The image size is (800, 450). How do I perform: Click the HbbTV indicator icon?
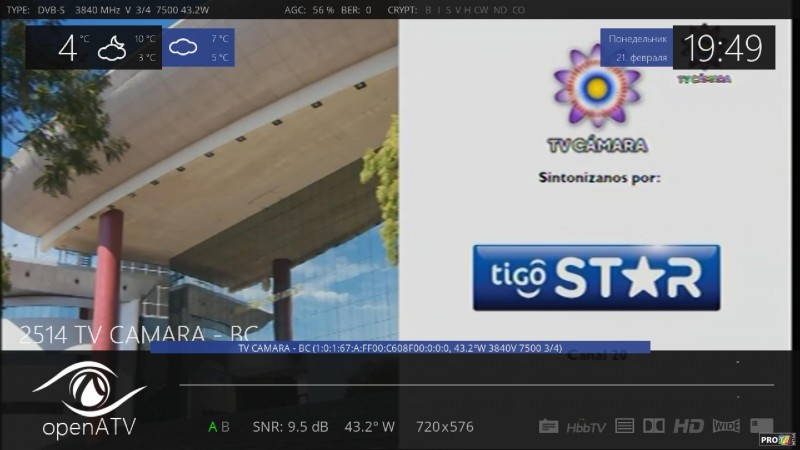(x=586, y=427)
